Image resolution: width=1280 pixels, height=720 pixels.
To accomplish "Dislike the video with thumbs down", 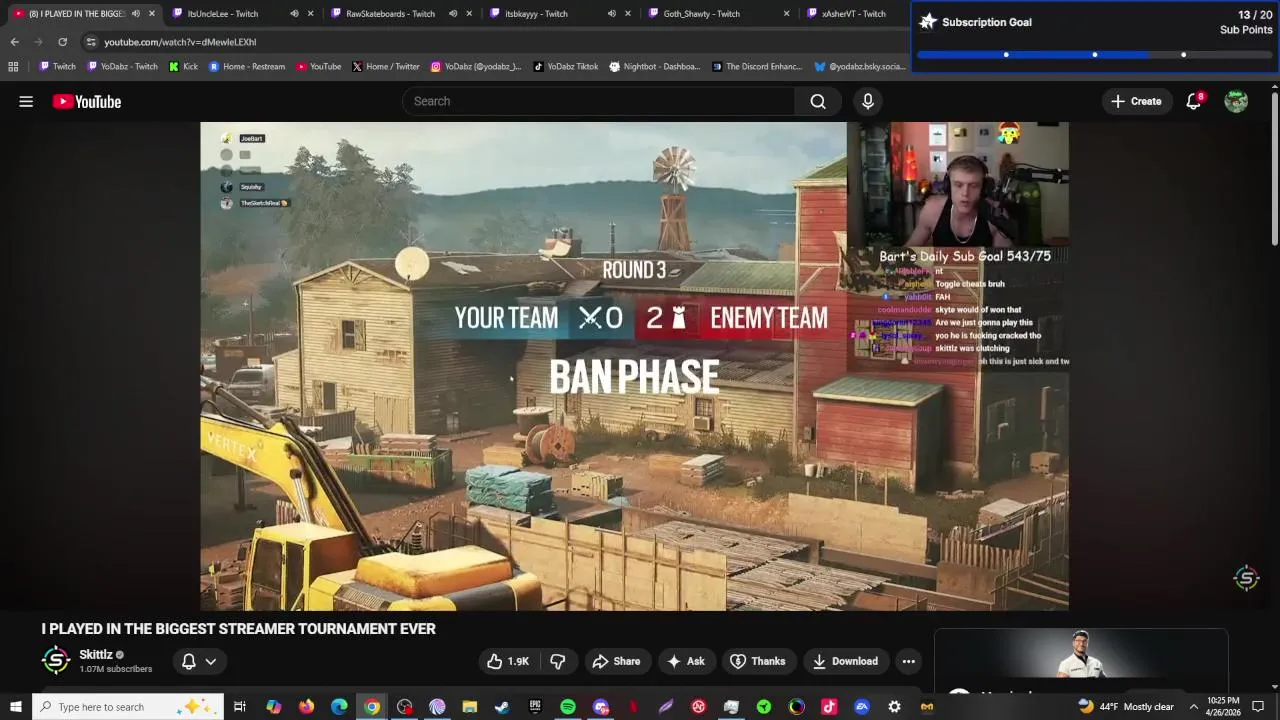I will (558, 661).
